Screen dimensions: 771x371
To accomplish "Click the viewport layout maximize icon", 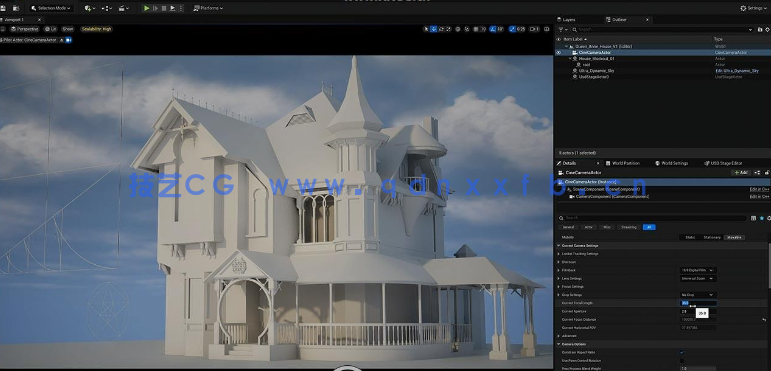I will pyautogui.click(x=547, y=29).
